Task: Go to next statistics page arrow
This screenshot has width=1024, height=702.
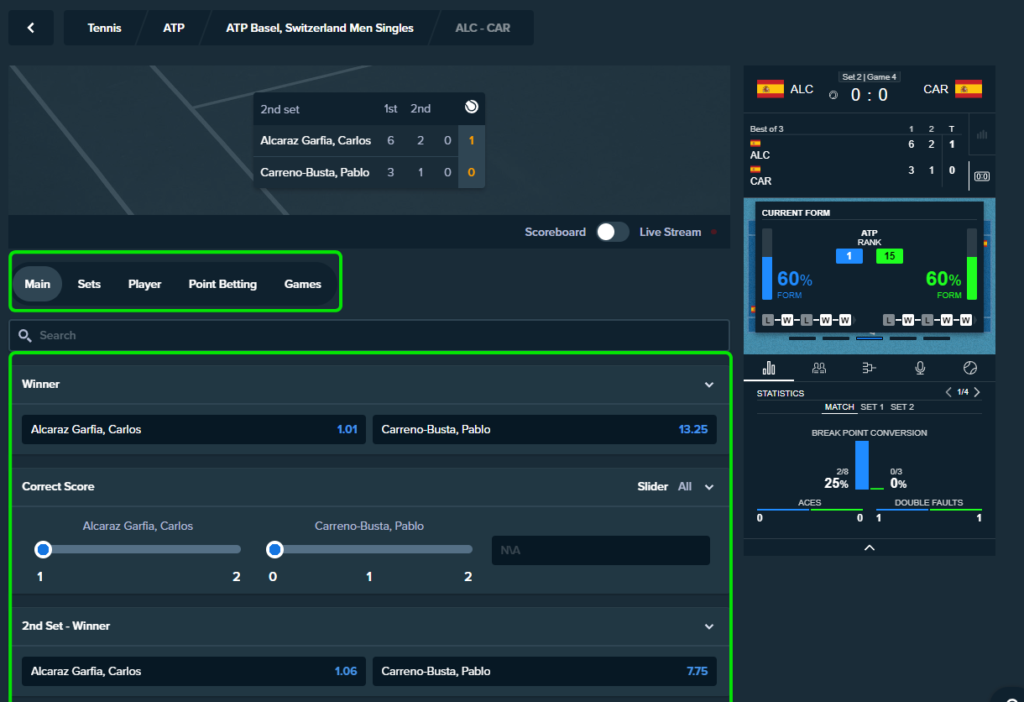Action: tap(977, 392)
